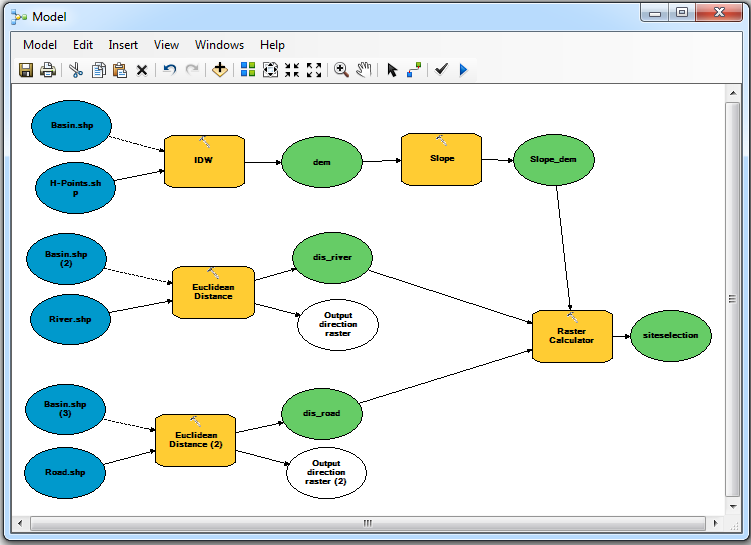
Task: Select the IDW tool box
Action: [x=205, y=161]
